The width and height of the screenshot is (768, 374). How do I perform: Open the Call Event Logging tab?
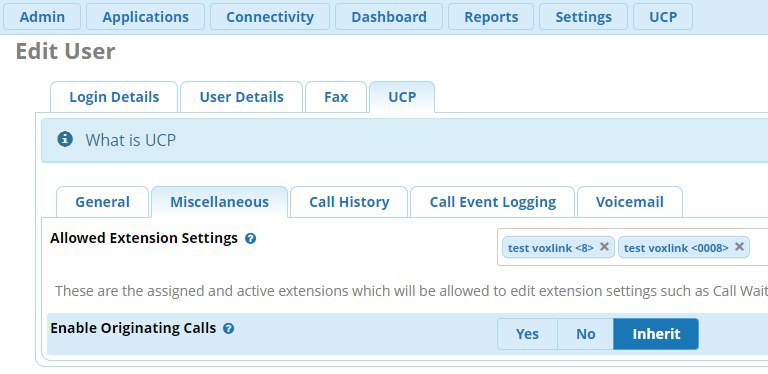coord(493,202)
